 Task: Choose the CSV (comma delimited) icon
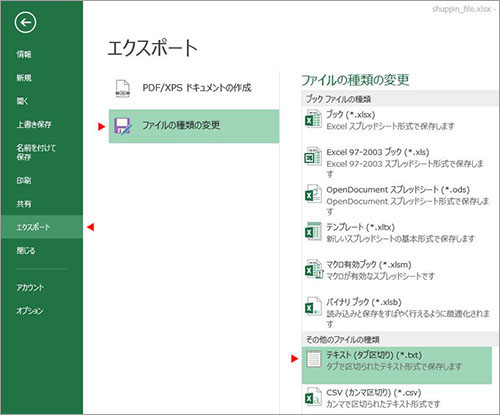click(x=313, y=397)
